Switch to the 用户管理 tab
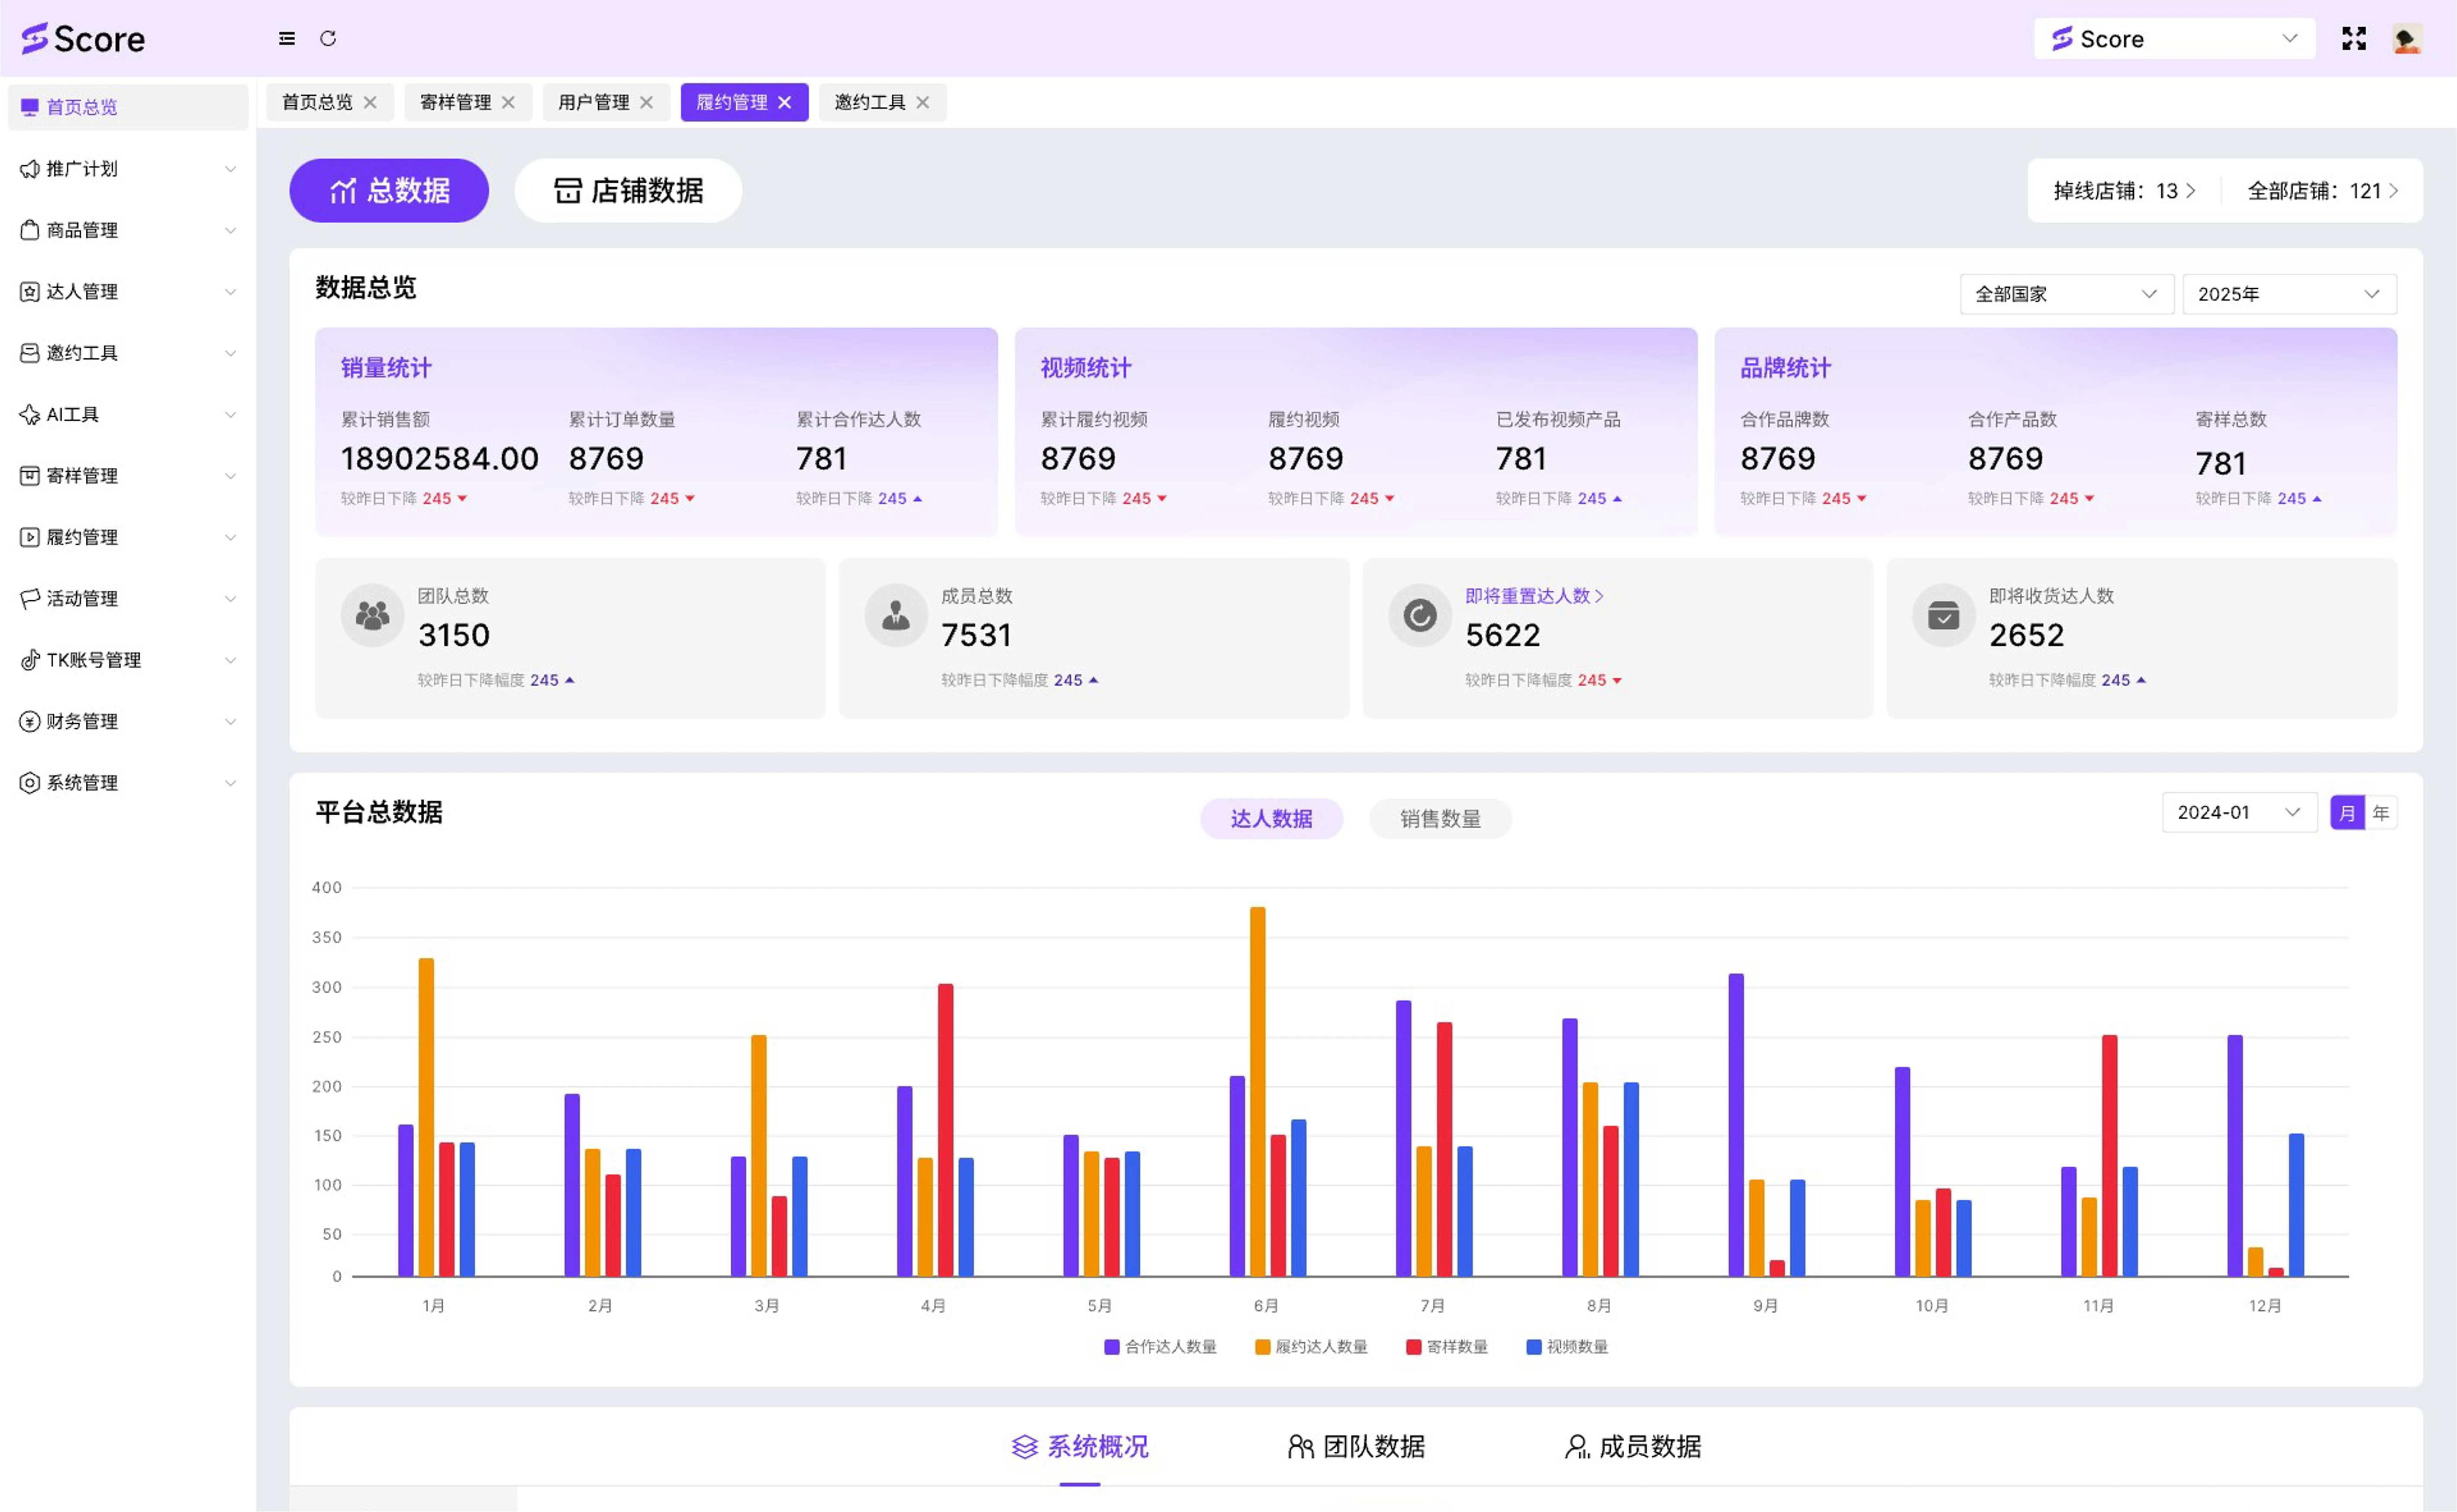The width and height of the screenshot is (2457, 1512). [x=593, y=103]
